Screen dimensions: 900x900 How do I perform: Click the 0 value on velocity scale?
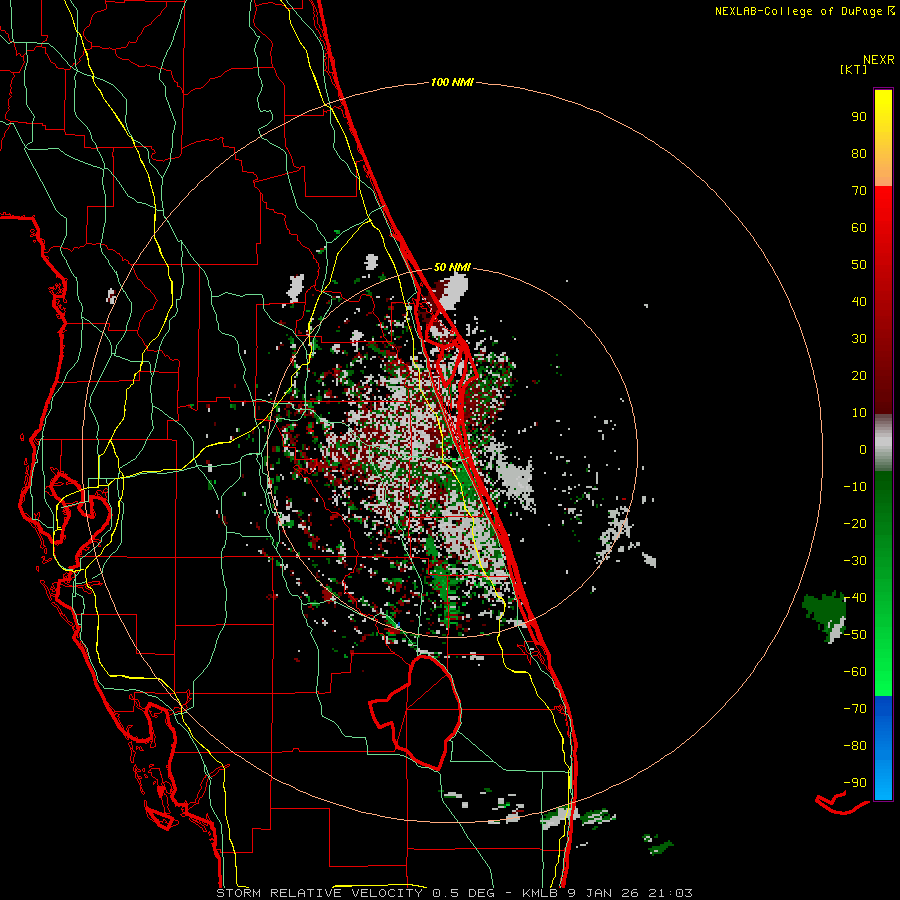[863, 449]
